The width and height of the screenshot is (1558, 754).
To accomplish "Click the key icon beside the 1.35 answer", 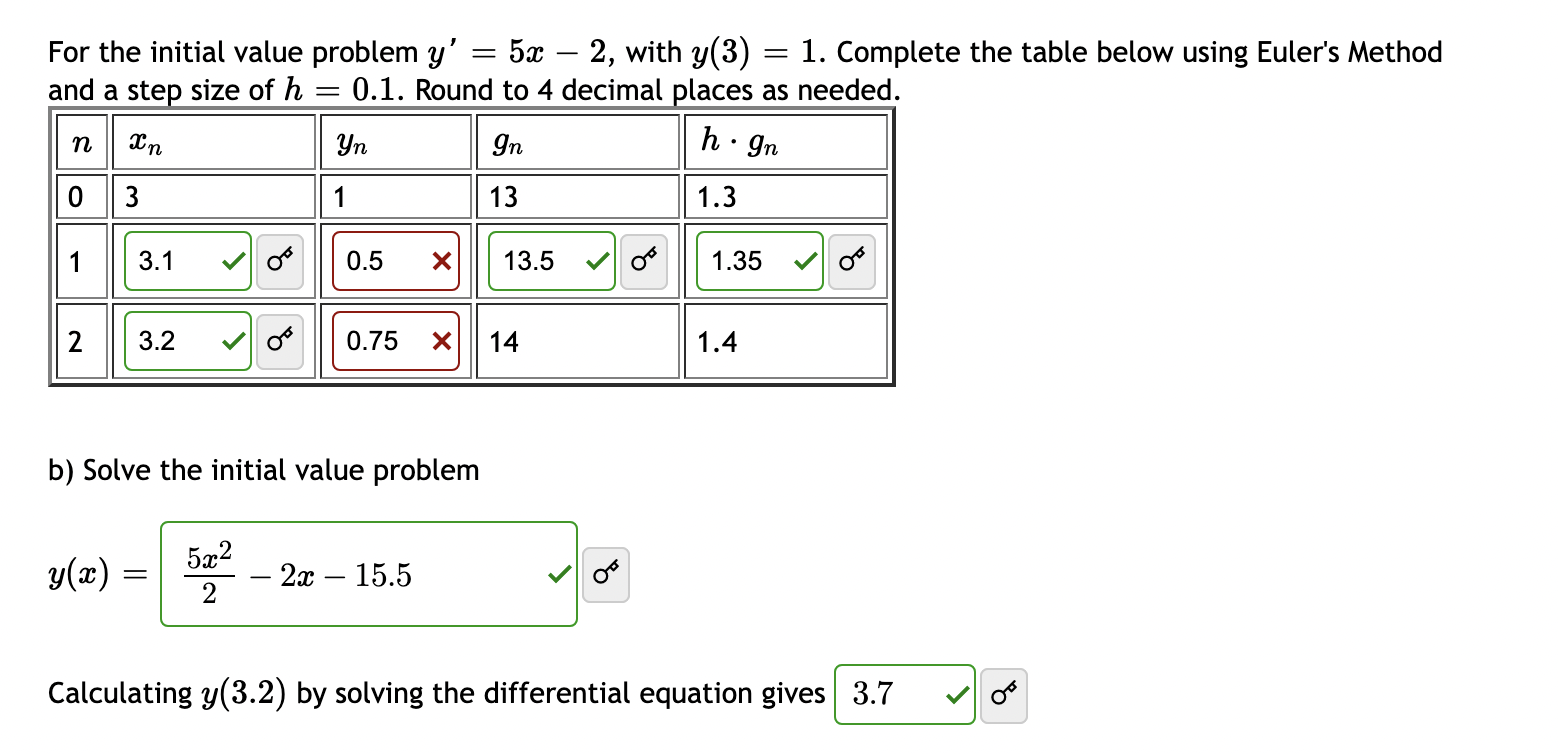I will [x=851, y=260].
